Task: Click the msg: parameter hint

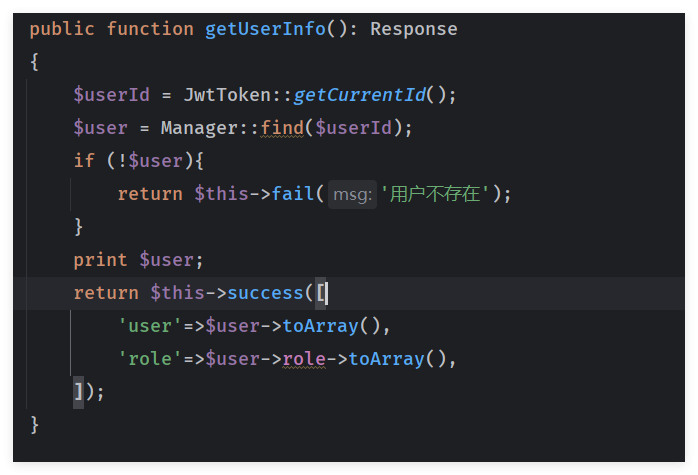Action: click(352, 195)
